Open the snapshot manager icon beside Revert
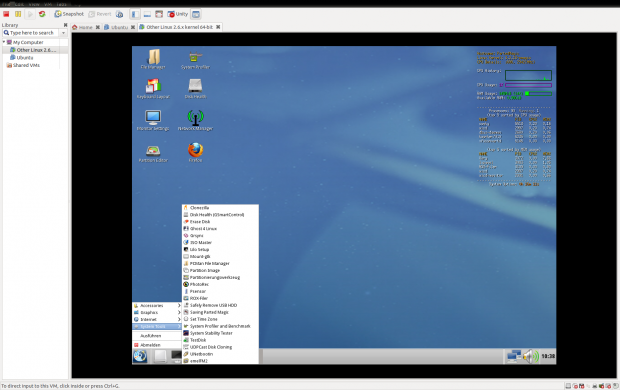The width and height of the screenshot is (620, 390). click(x=119, y=14)
